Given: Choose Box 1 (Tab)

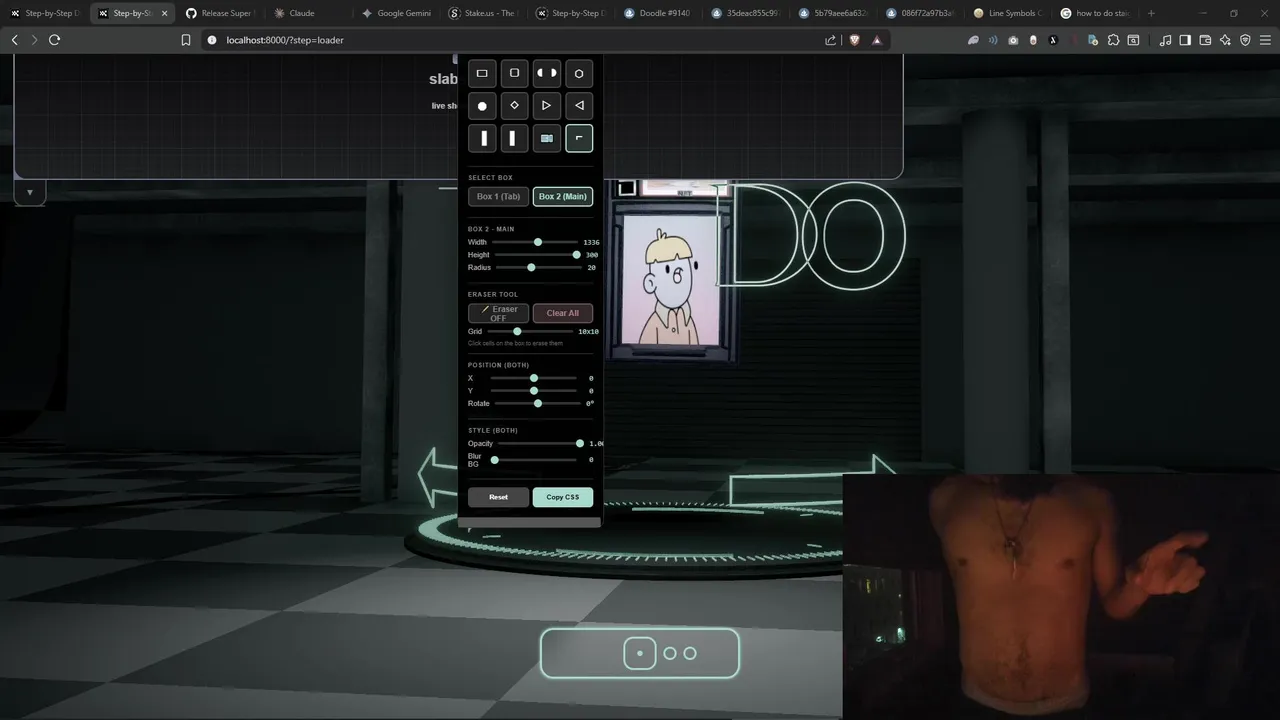Looking at the screenshot, I should click(x=498, y=196).
